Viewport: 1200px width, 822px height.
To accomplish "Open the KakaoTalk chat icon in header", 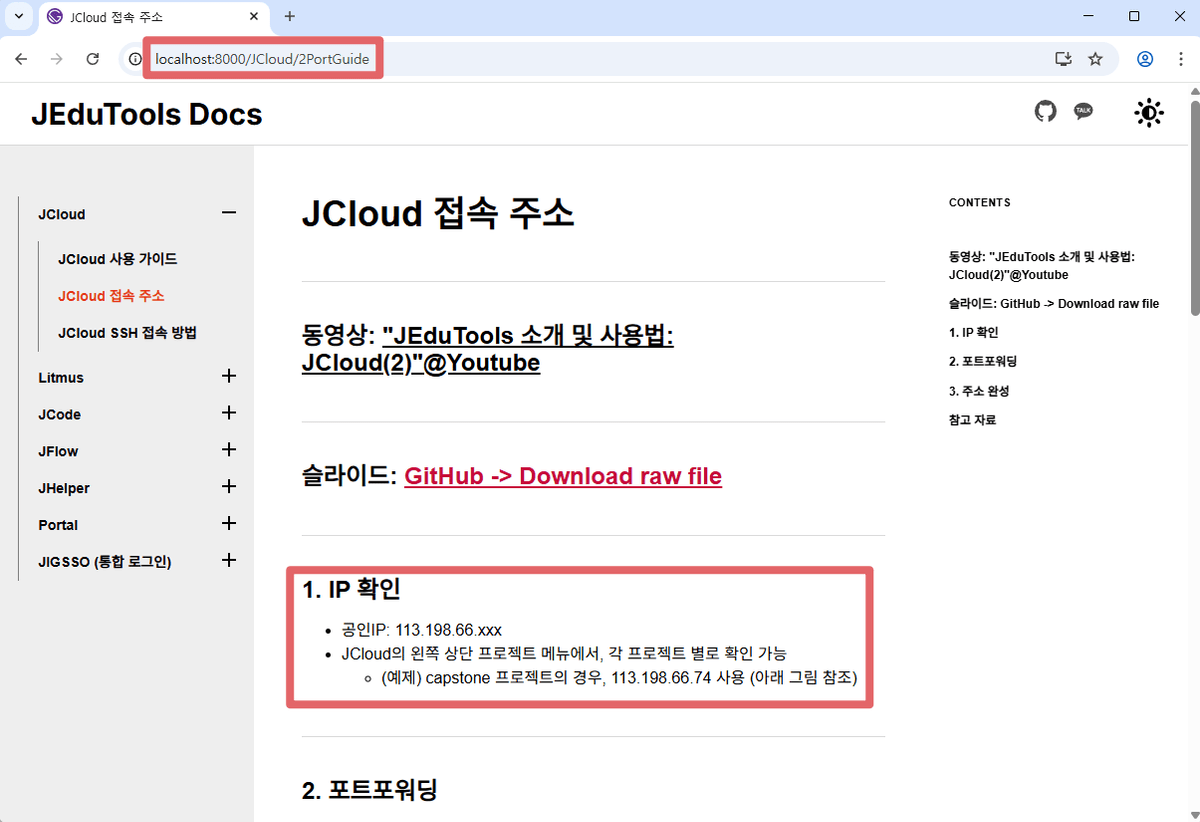I will click(1083, 112).
